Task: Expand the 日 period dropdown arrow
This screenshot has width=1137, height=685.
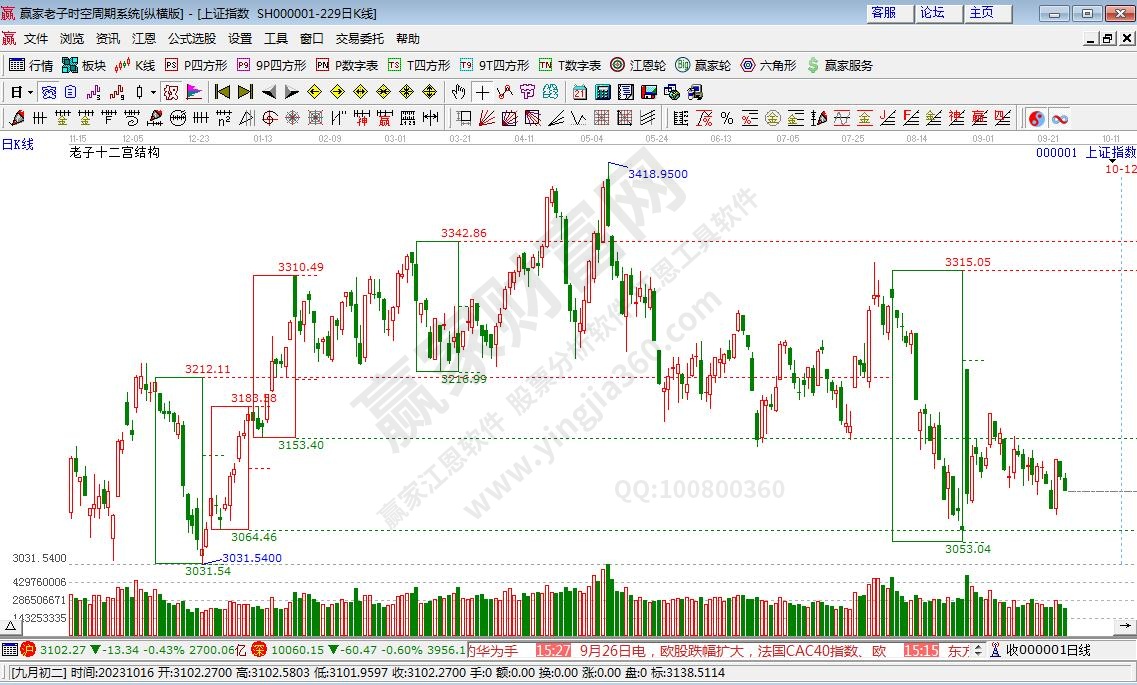Action: click(x=31, y=92)
